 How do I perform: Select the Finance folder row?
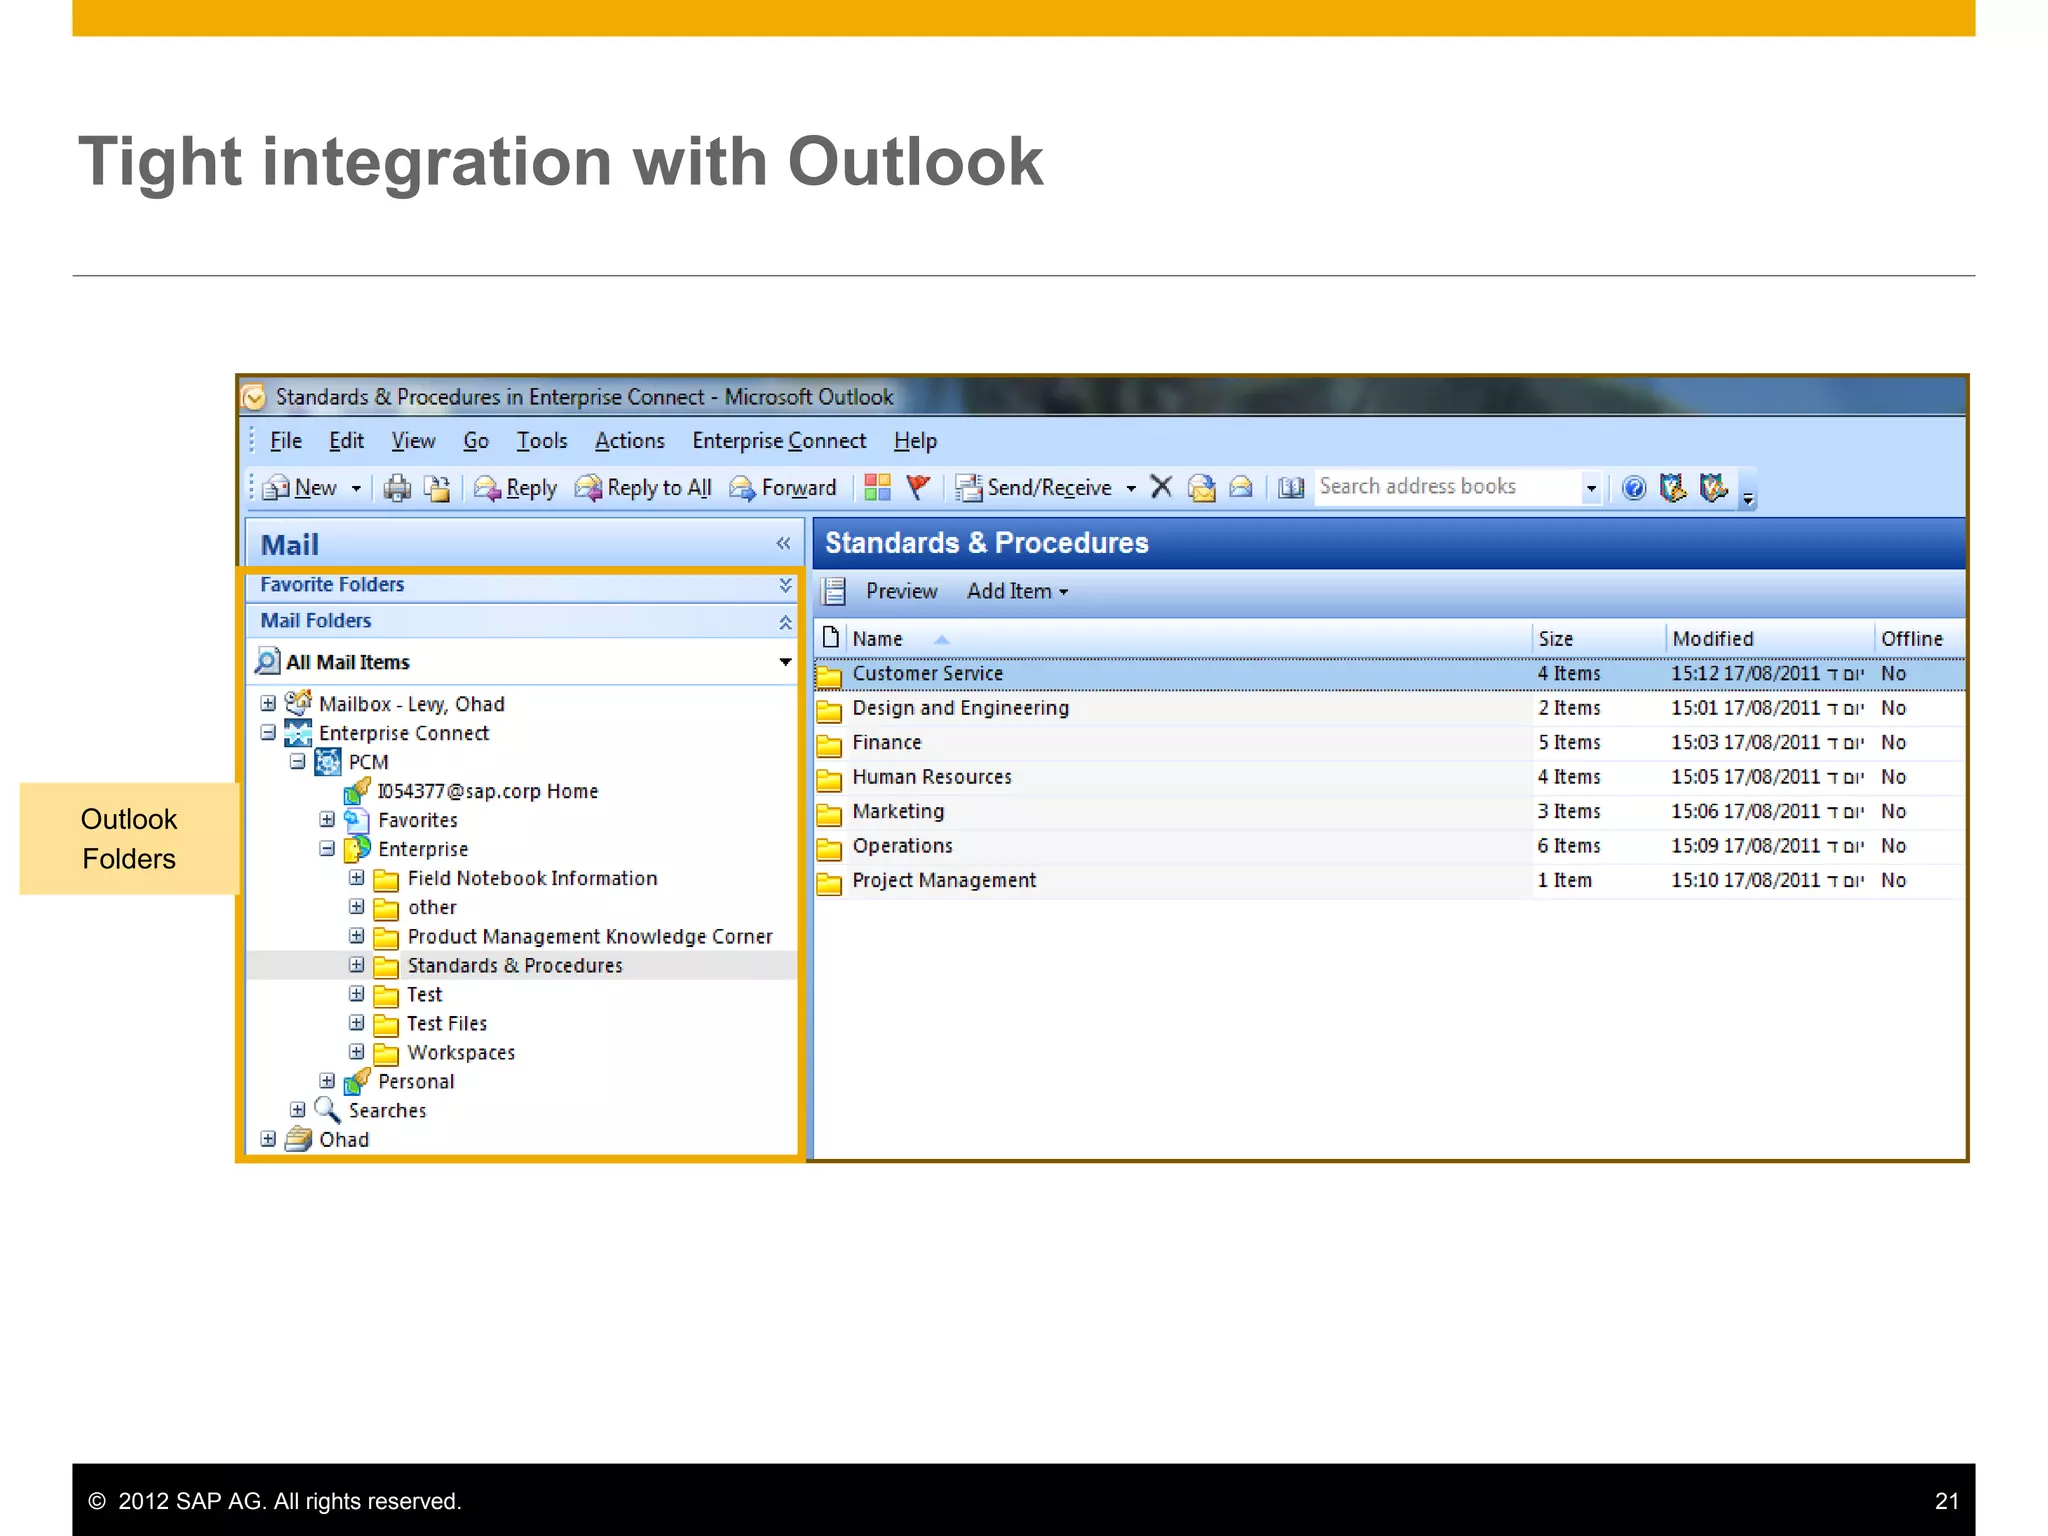(1390, 743)
